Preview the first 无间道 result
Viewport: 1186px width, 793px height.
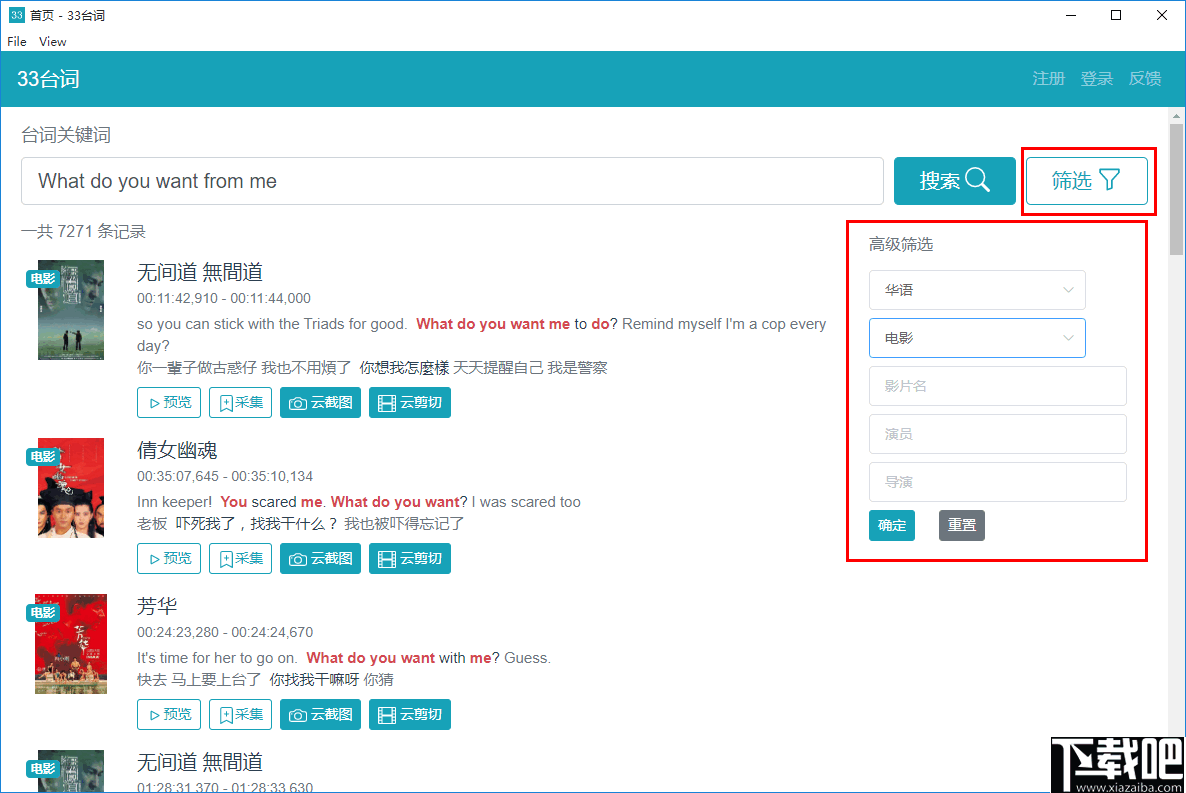(169, 403)
